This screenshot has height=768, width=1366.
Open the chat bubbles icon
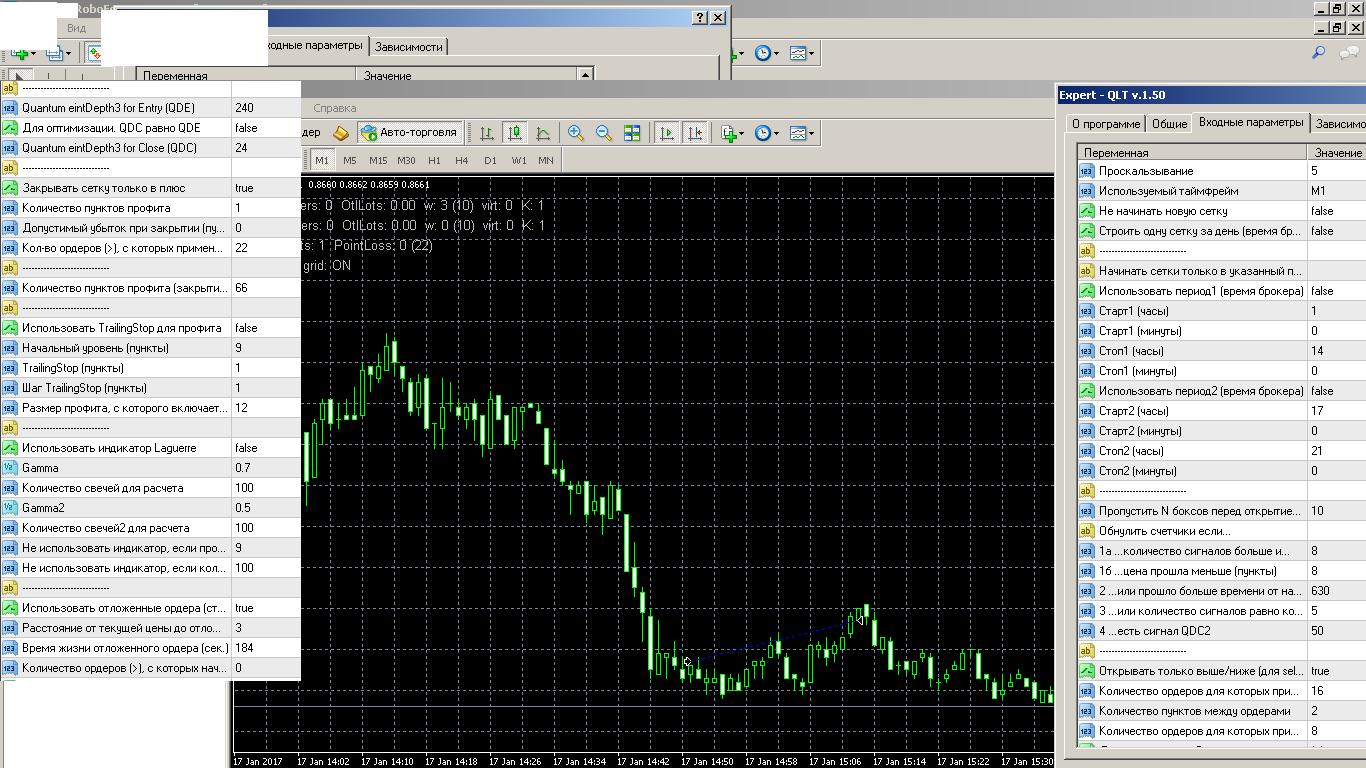click(1348, 53)
